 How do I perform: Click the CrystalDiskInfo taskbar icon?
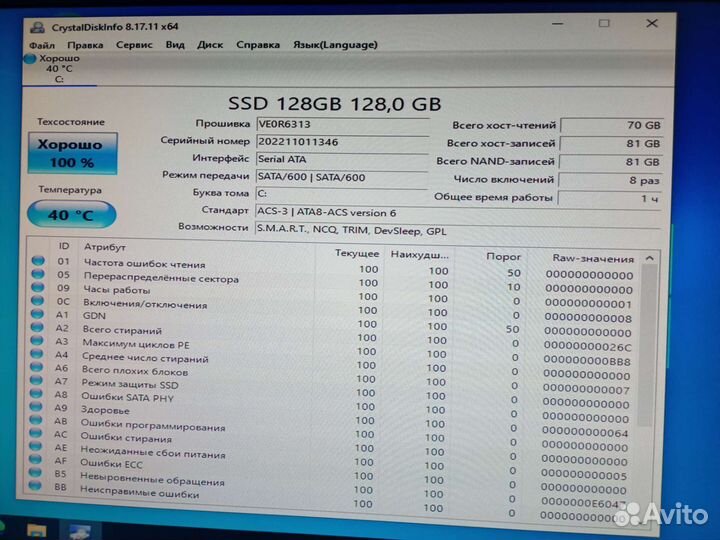pos(79,531)
